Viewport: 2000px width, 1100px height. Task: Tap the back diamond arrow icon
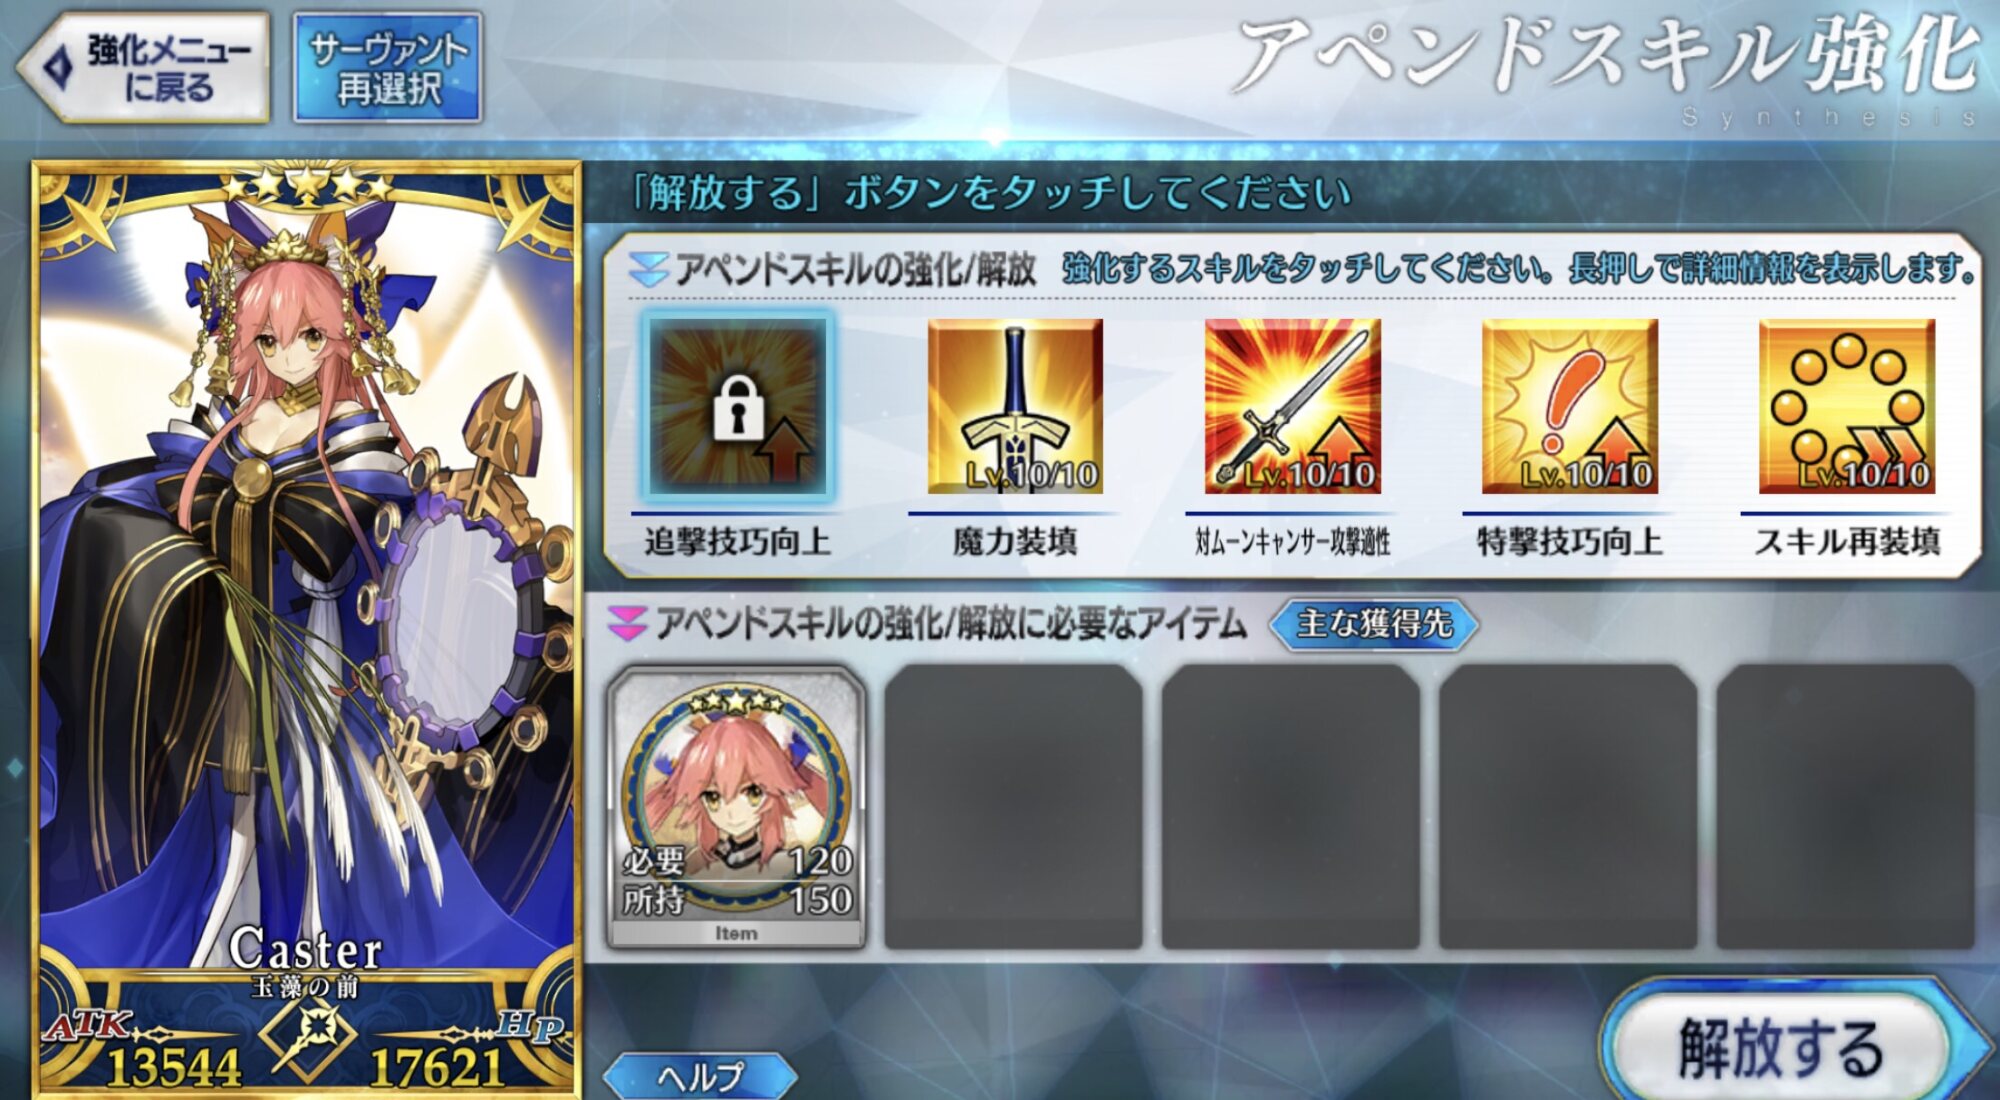coord(60,67)
